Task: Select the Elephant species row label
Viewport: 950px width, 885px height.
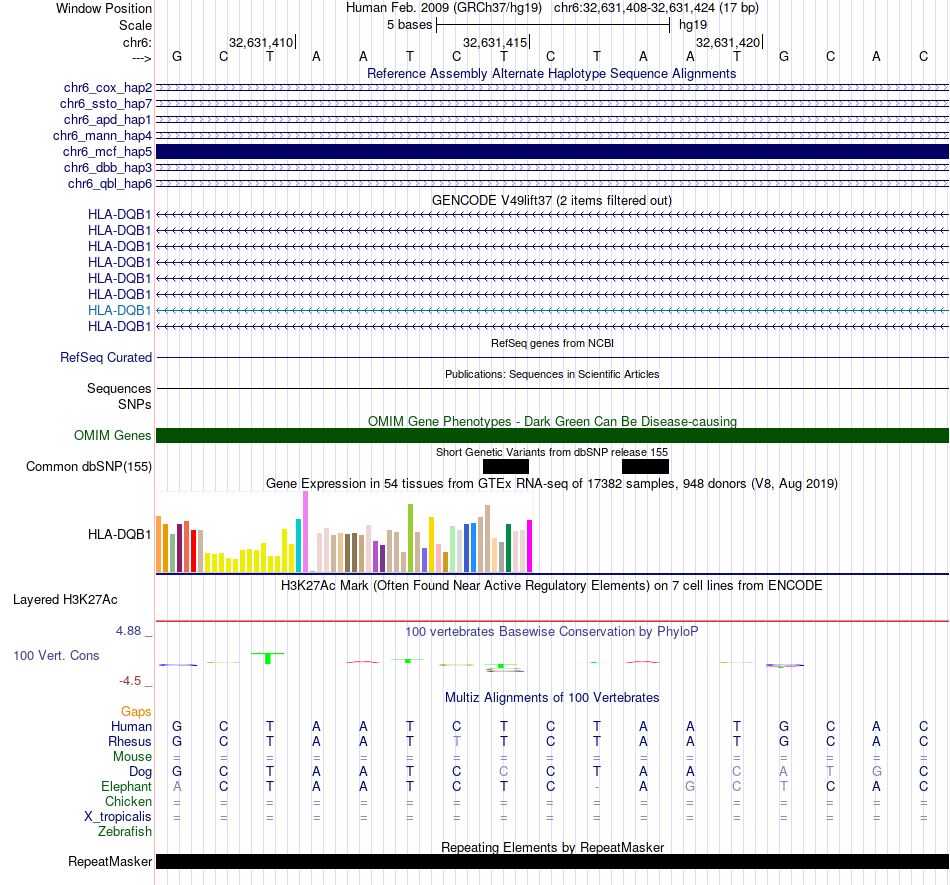Action: tap(126, 786)
